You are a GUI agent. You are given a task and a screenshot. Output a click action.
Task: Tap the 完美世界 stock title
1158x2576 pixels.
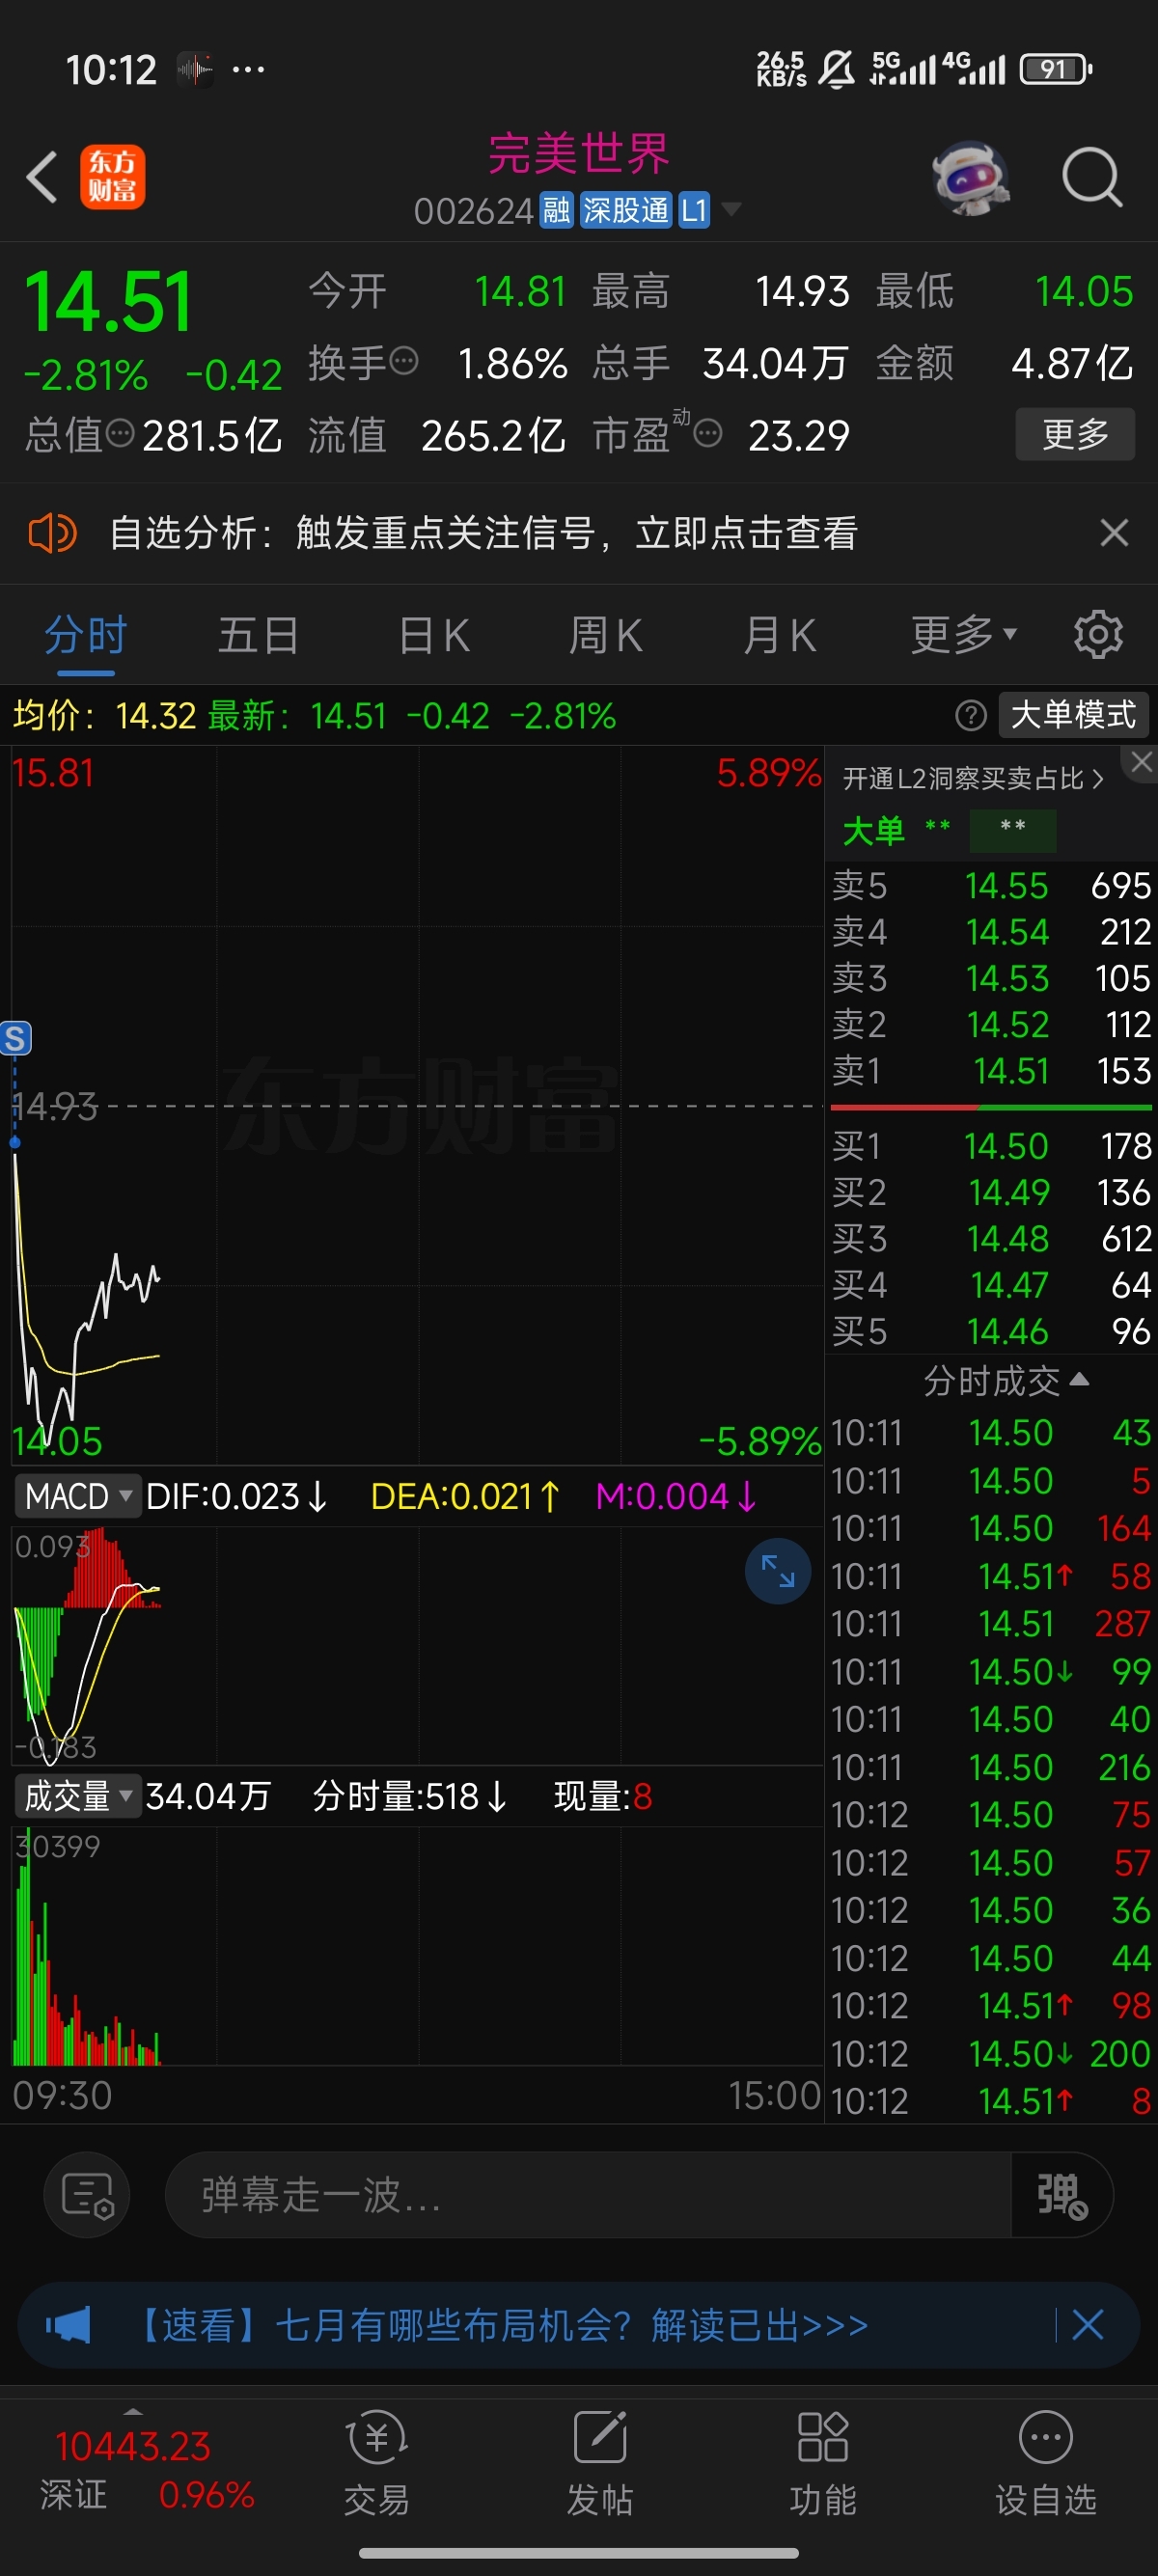click(x=579, y=153)
